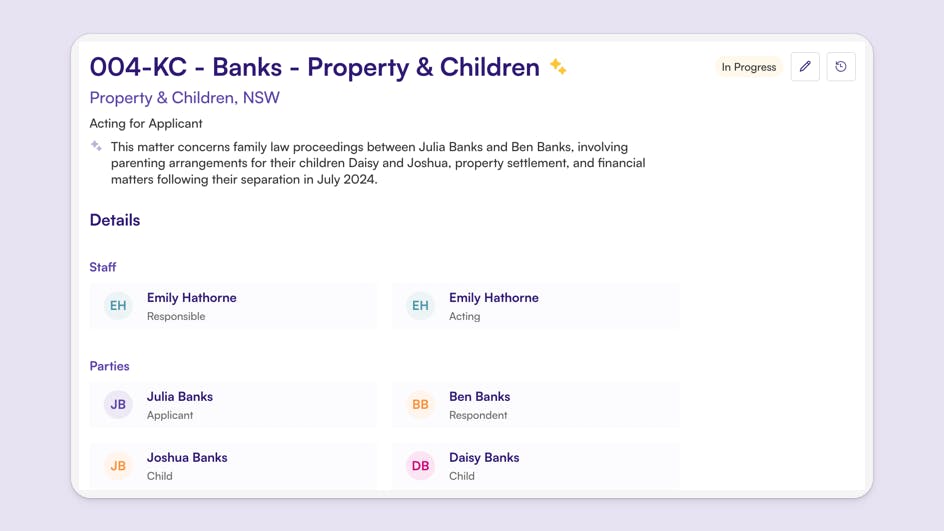Click the pencil edit icon
Image resolution: width=944 pixels, height=531 pixels.
tap(805, 67)
